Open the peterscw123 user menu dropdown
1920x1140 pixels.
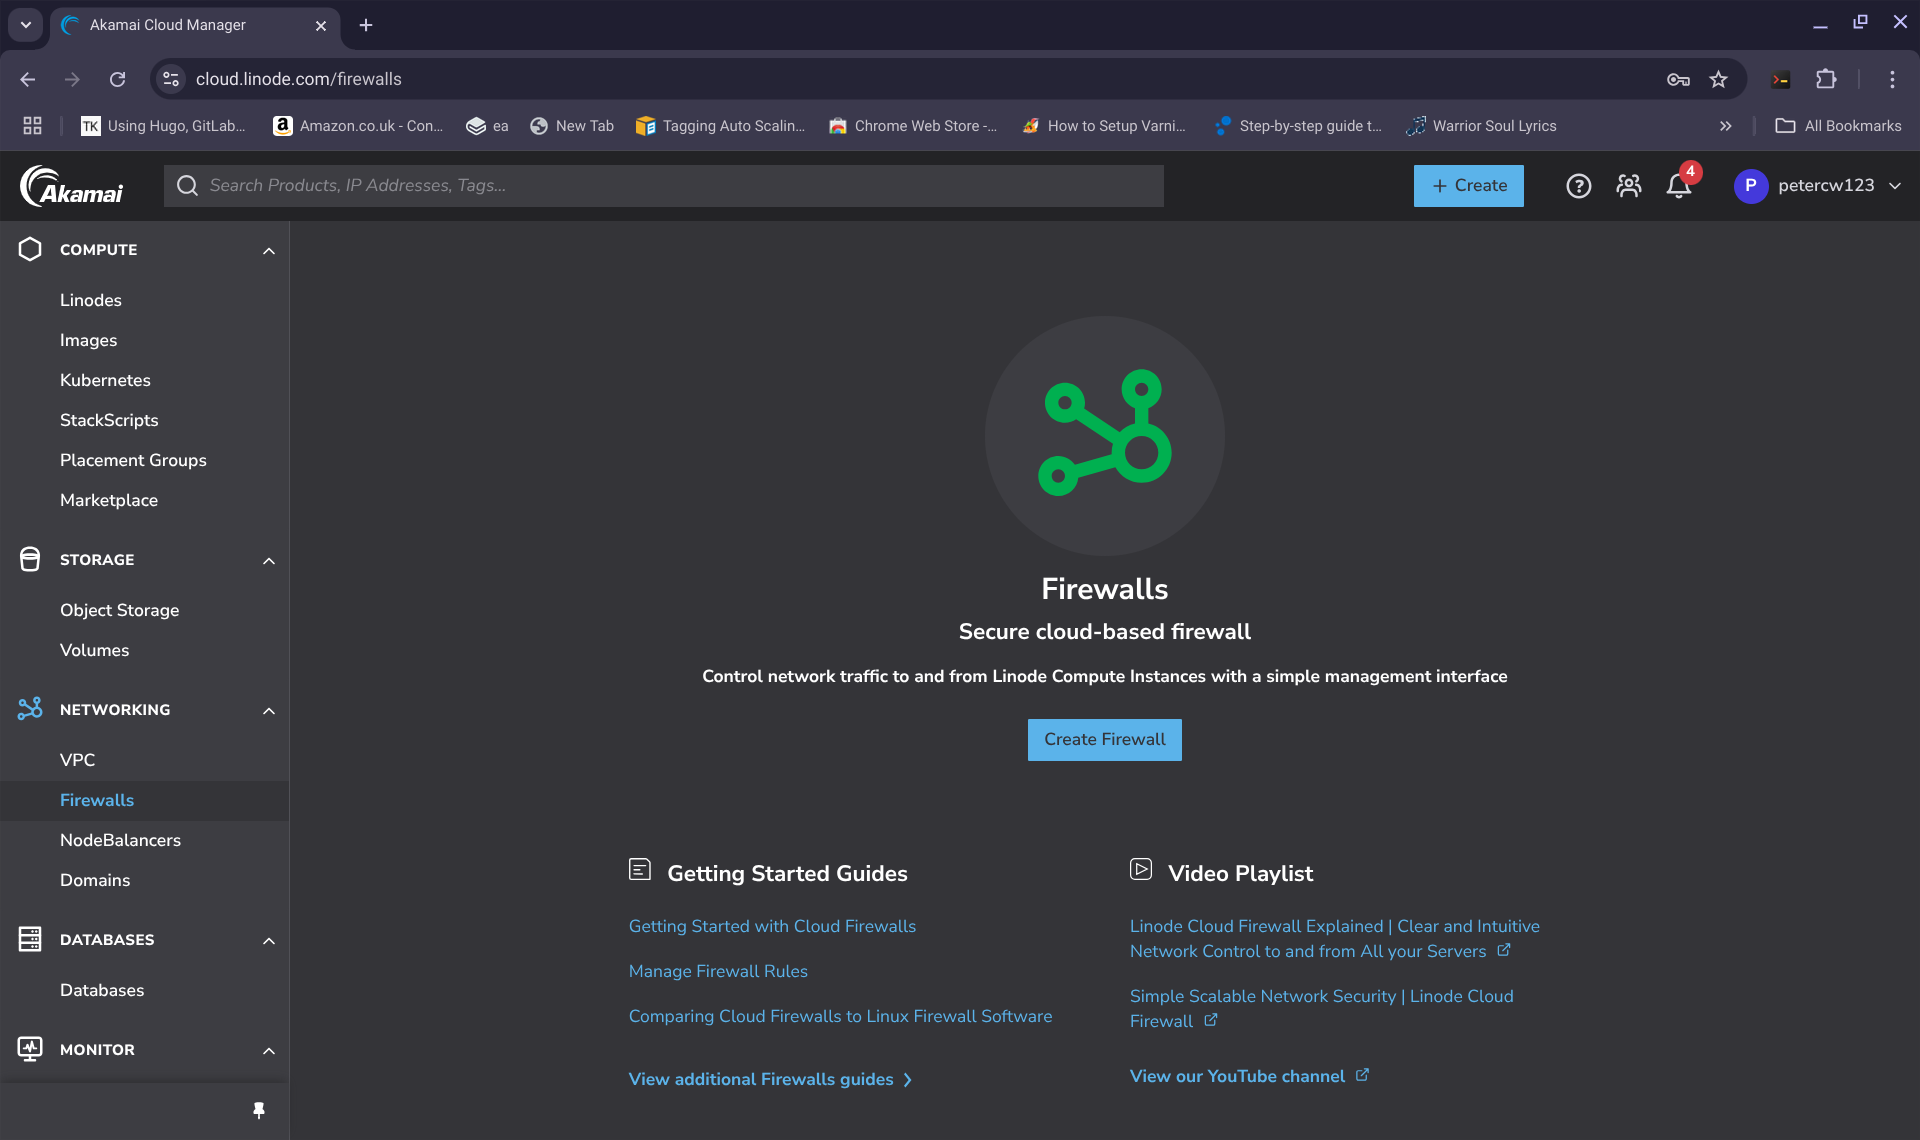click(x=1895, y=186)
